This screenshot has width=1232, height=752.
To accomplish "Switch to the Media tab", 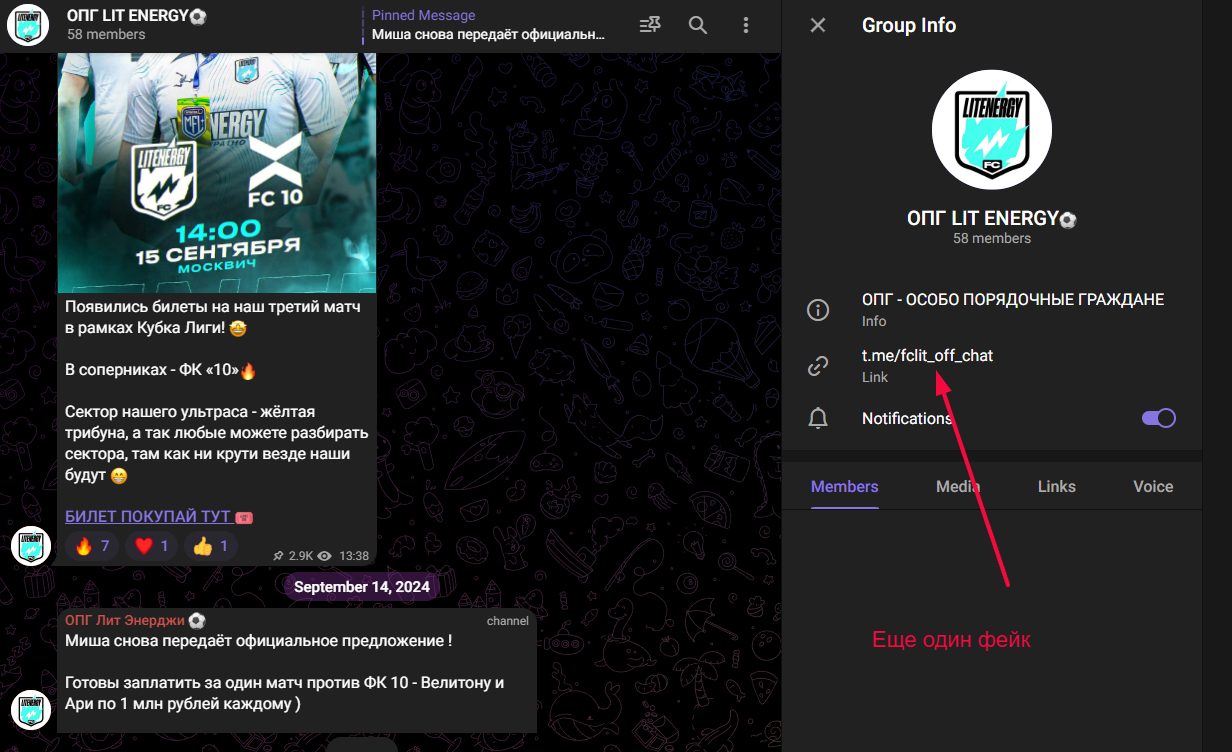I will 958,487.
